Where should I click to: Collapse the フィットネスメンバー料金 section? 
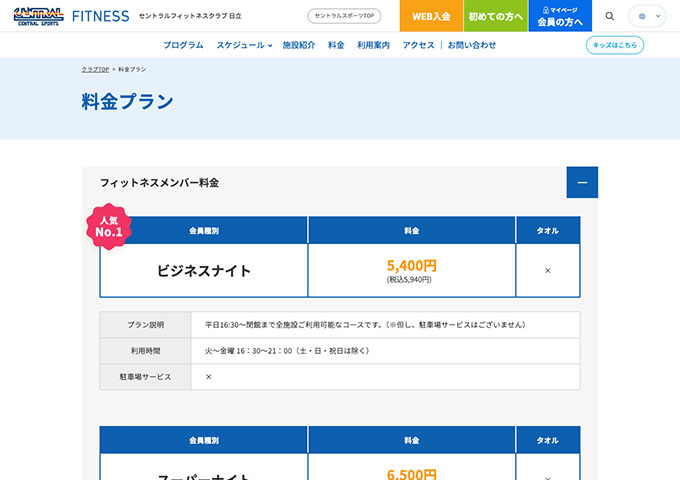click(x=582, y=183)
